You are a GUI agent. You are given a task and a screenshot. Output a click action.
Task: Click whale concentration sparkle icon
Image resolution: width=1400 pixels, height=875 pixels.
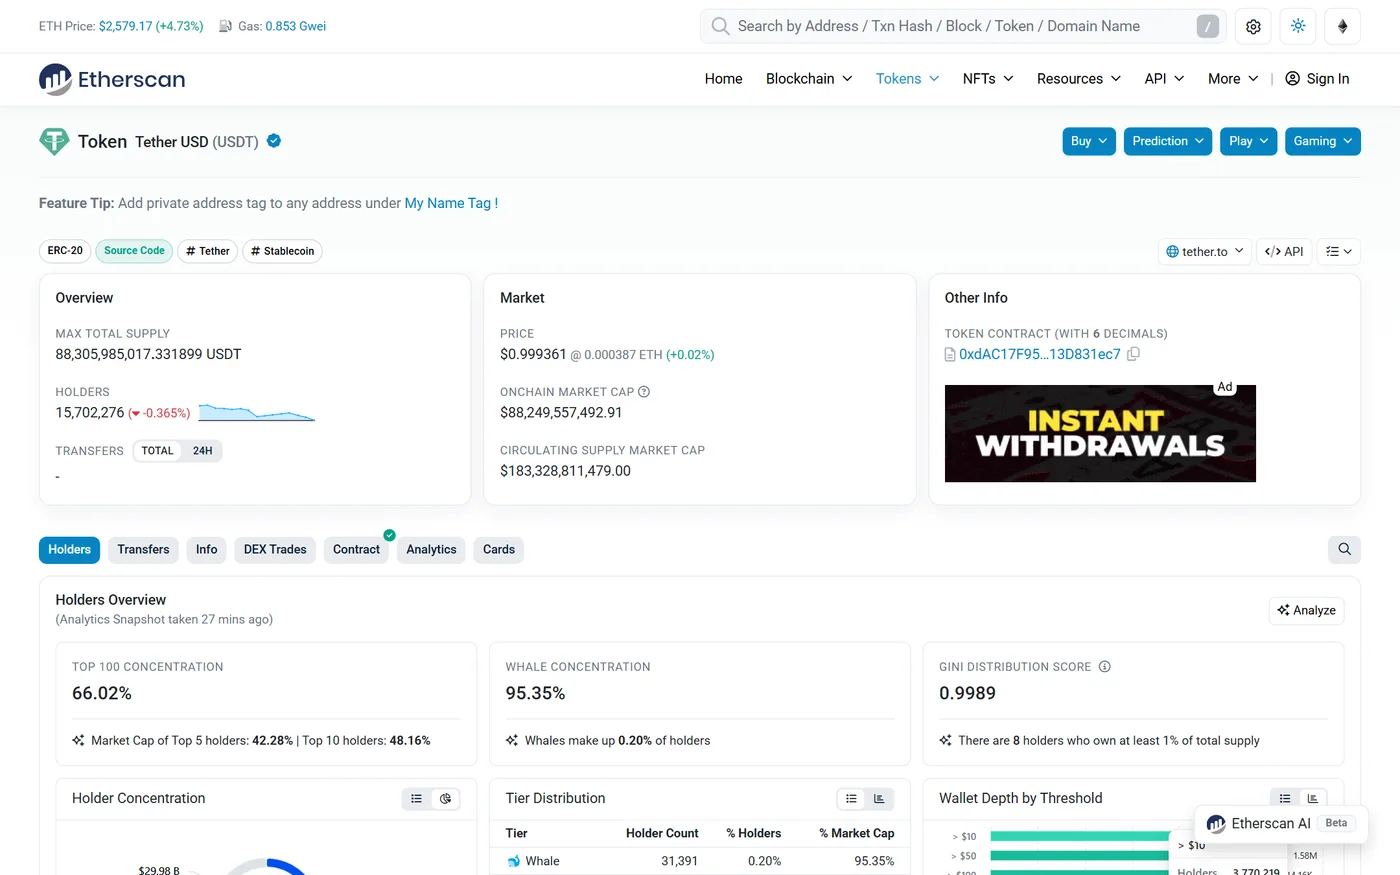(x=512, y=741)
